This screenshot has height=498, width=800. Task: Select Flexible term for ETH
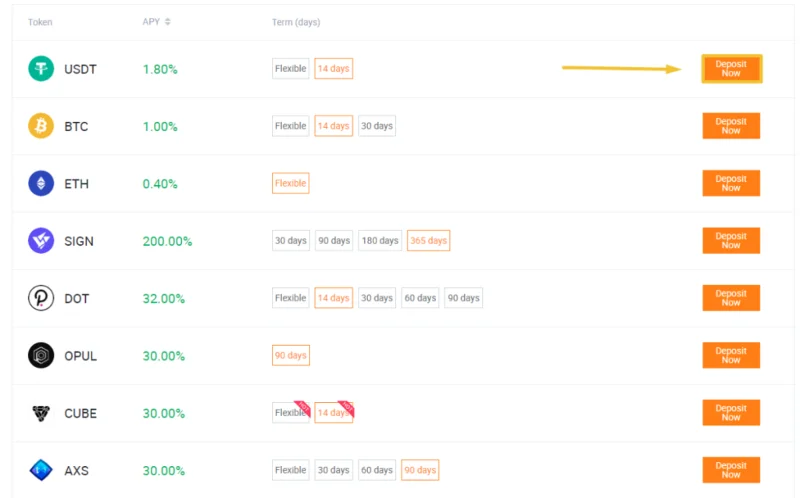pos(290,183)
